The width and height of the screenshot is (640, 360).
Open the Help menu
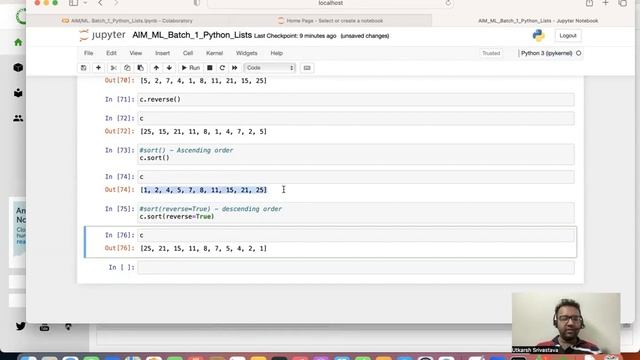(276, 53)
